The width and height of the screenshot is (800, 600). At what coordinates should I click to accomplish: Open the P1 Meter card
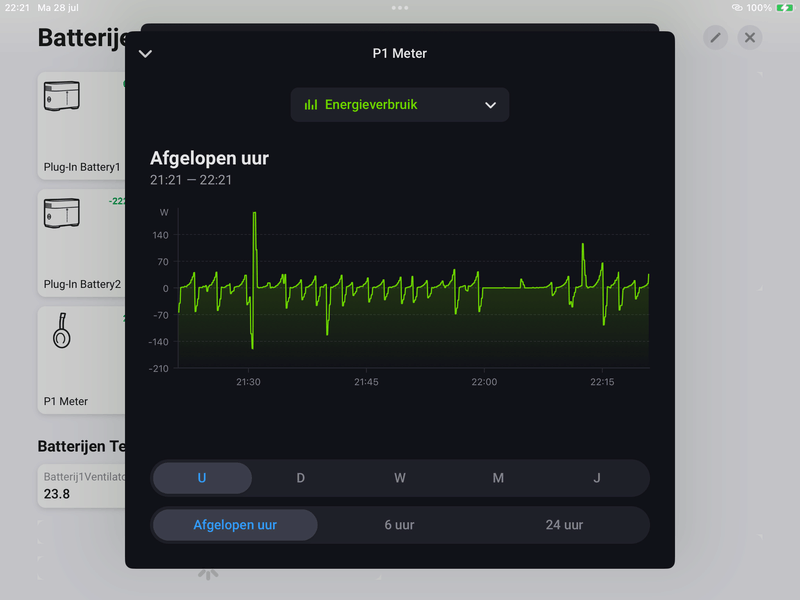pos(82,360)
